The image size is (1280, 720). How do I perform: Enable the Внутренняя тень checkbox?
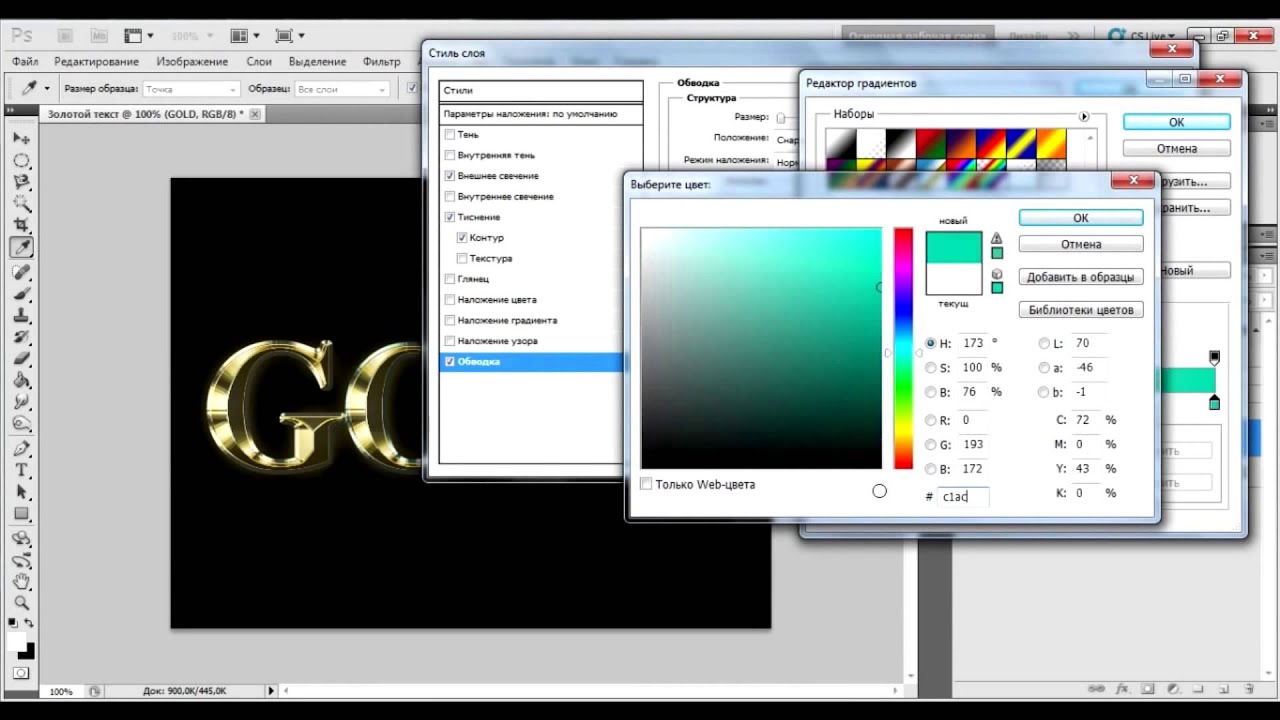(450, 155)
